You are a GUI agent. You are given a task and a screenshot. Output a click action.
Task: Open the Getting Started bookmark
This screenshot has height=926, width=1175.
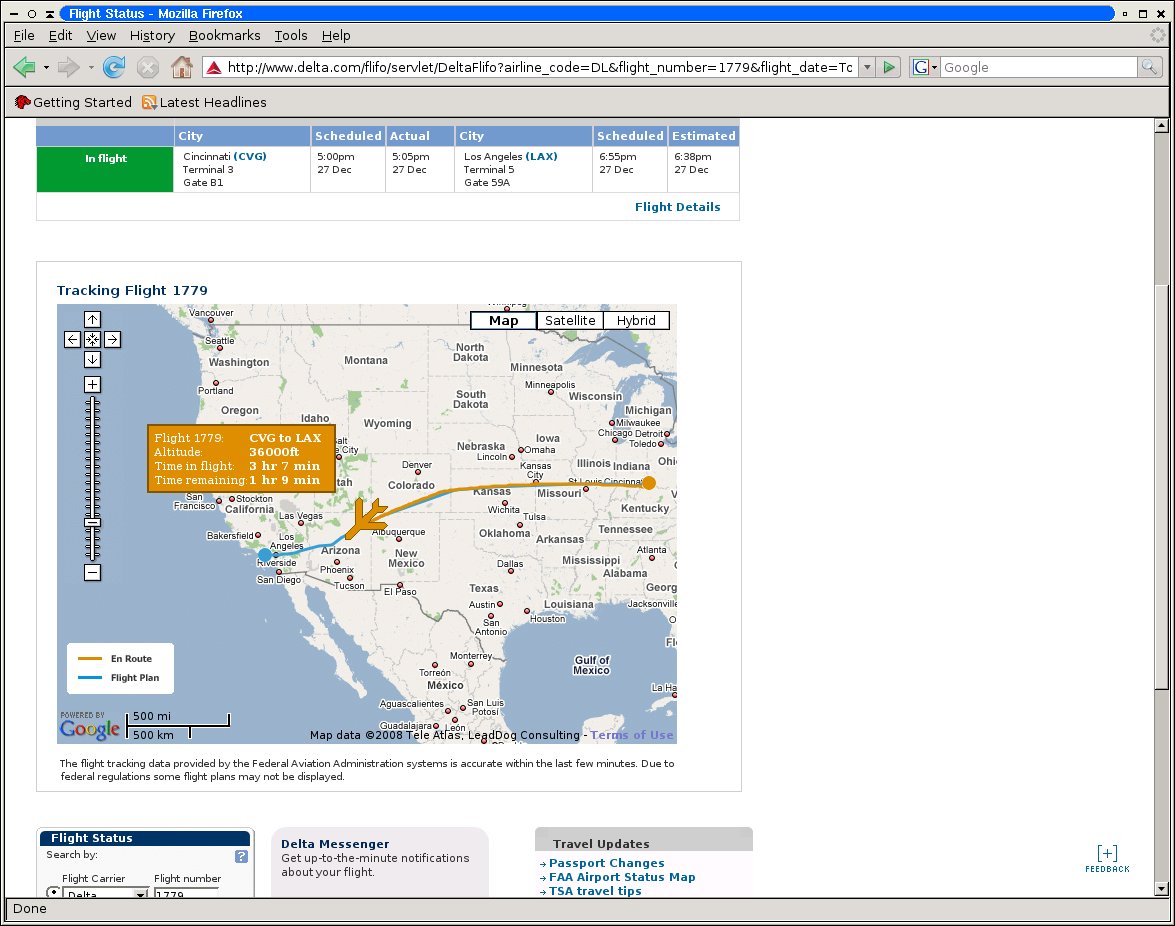point(73,103)
